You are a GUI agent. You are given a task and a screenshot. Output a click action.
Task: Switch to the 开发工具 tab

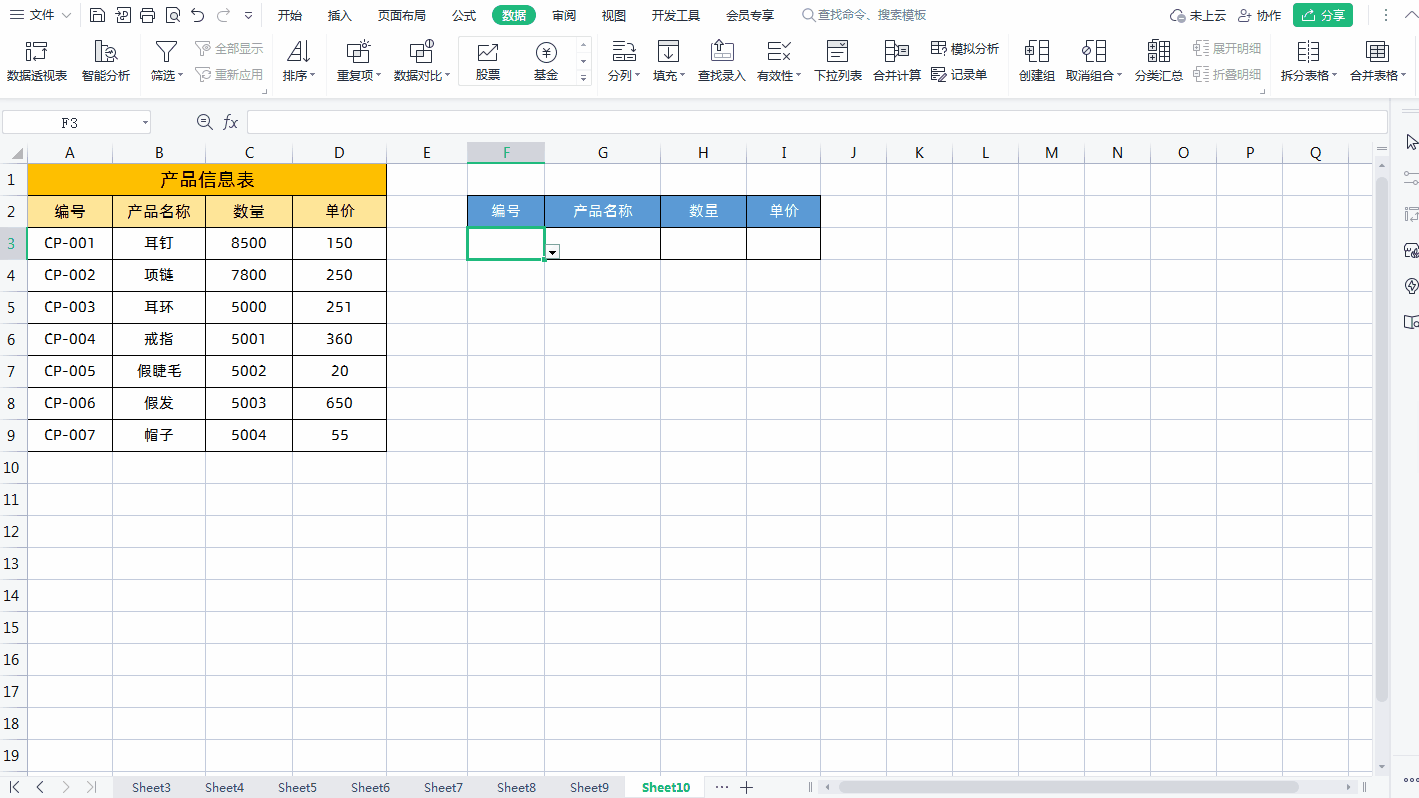point(676,15)
